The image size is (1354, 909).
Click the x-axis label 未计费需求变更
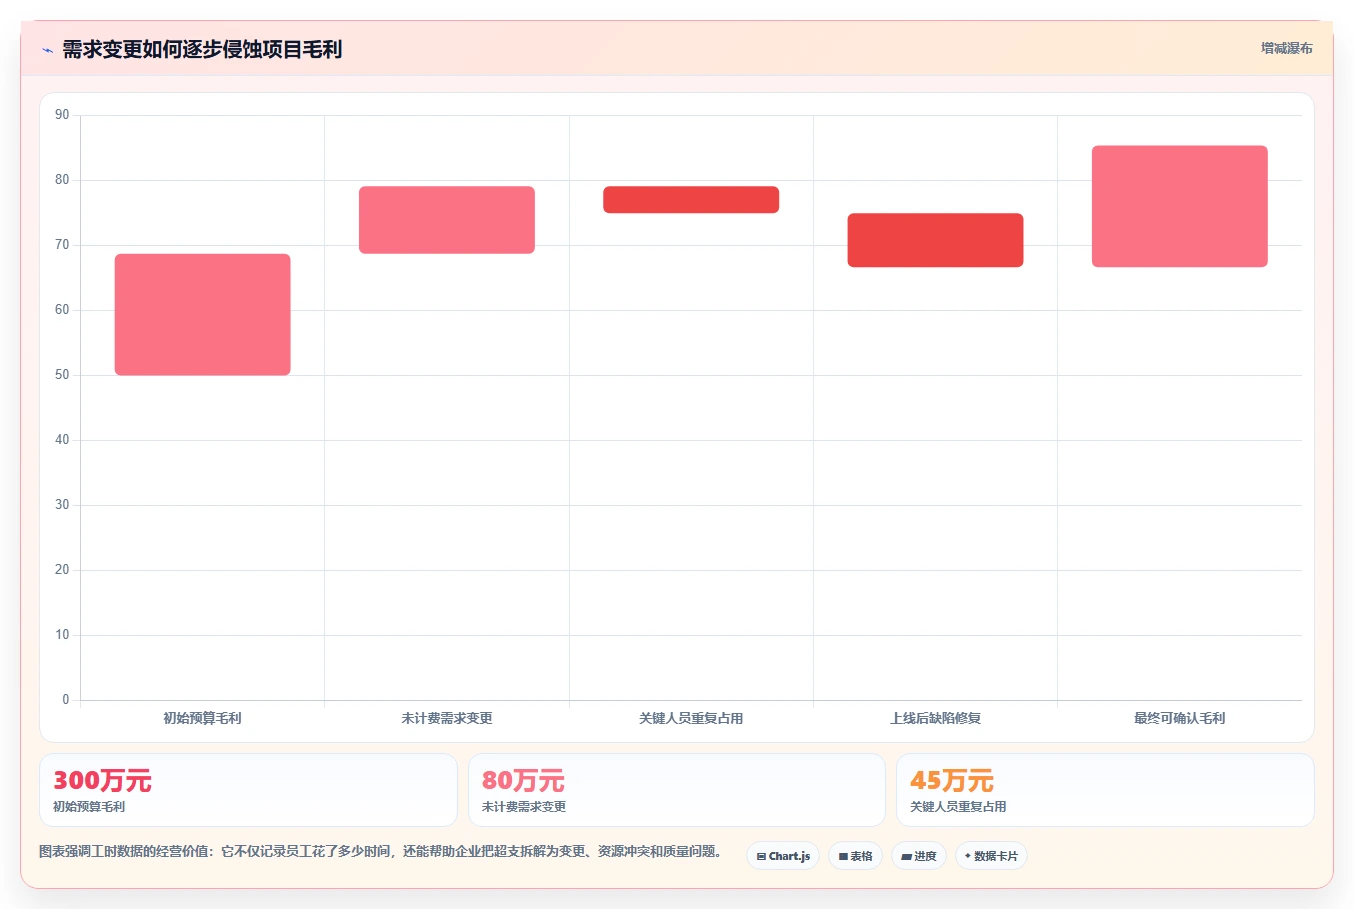tap(447, 718)
